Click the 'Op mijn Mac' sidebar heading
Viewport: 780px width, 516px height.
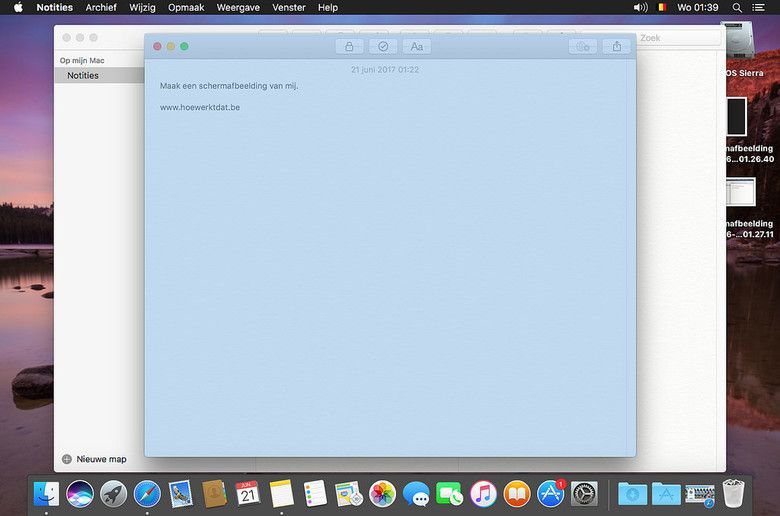tap(82, 61)
